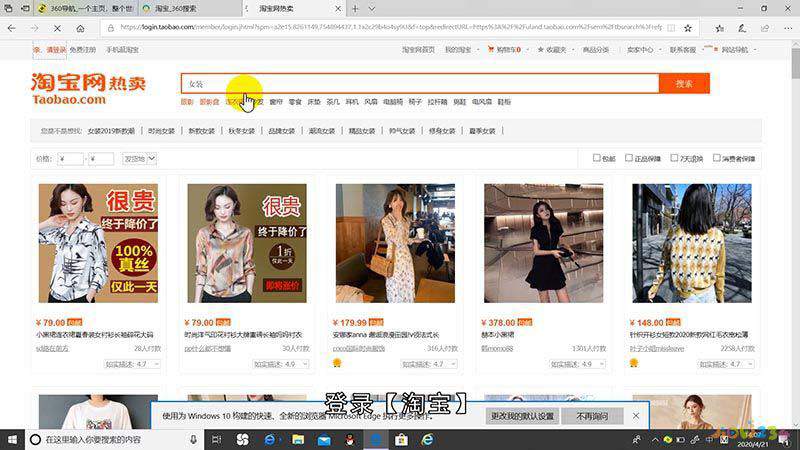800x450 pixels.
Task: Stop loading the page with the X button
Action: (57, 29)
